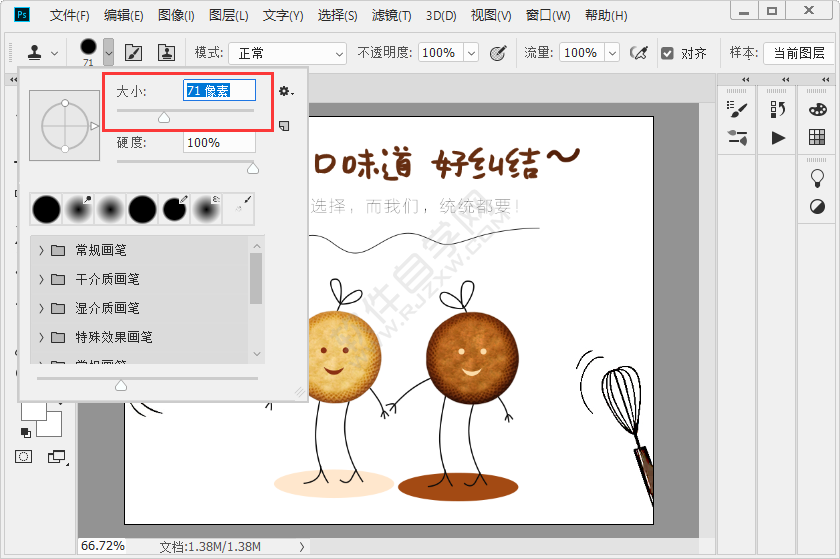Click the 硬度 hardness slider handle

pyautogui.click(x=252, y=168)
